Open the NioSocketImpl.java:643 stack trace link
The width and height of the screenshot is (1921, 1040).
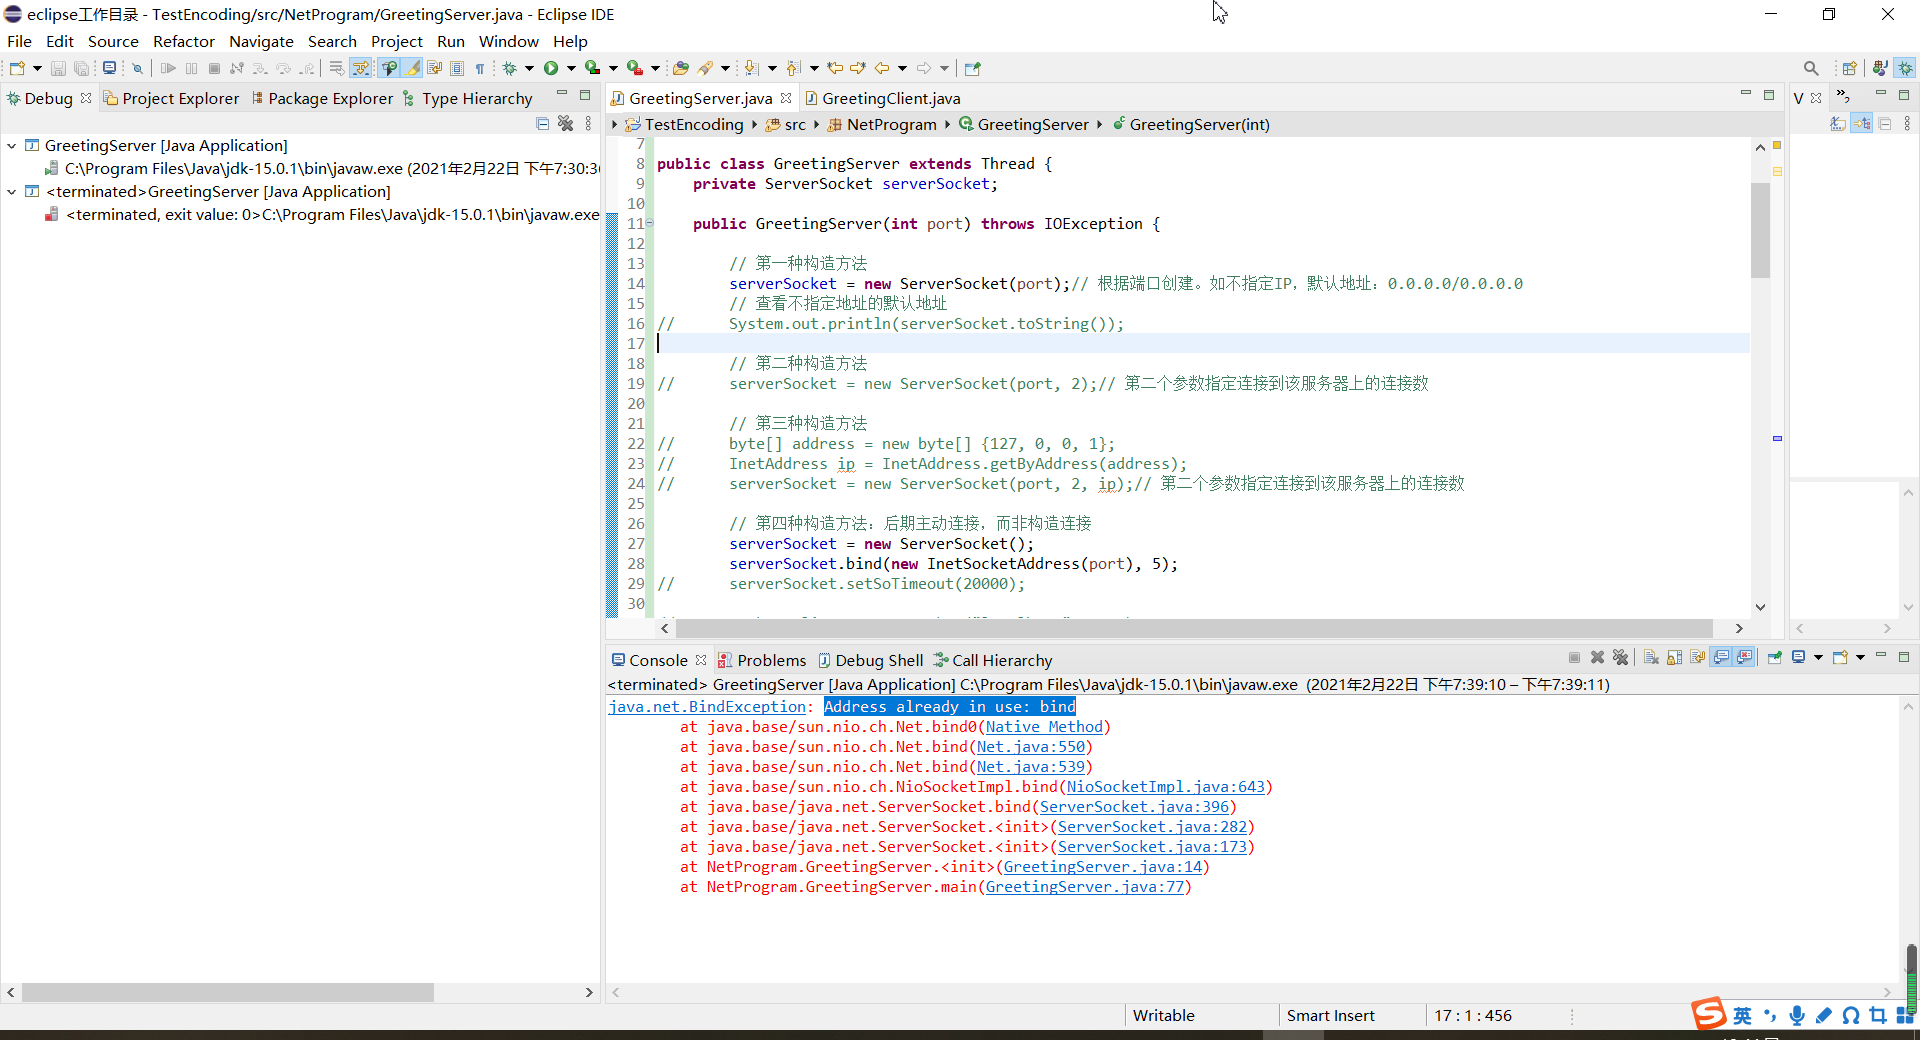[1166, 786]
